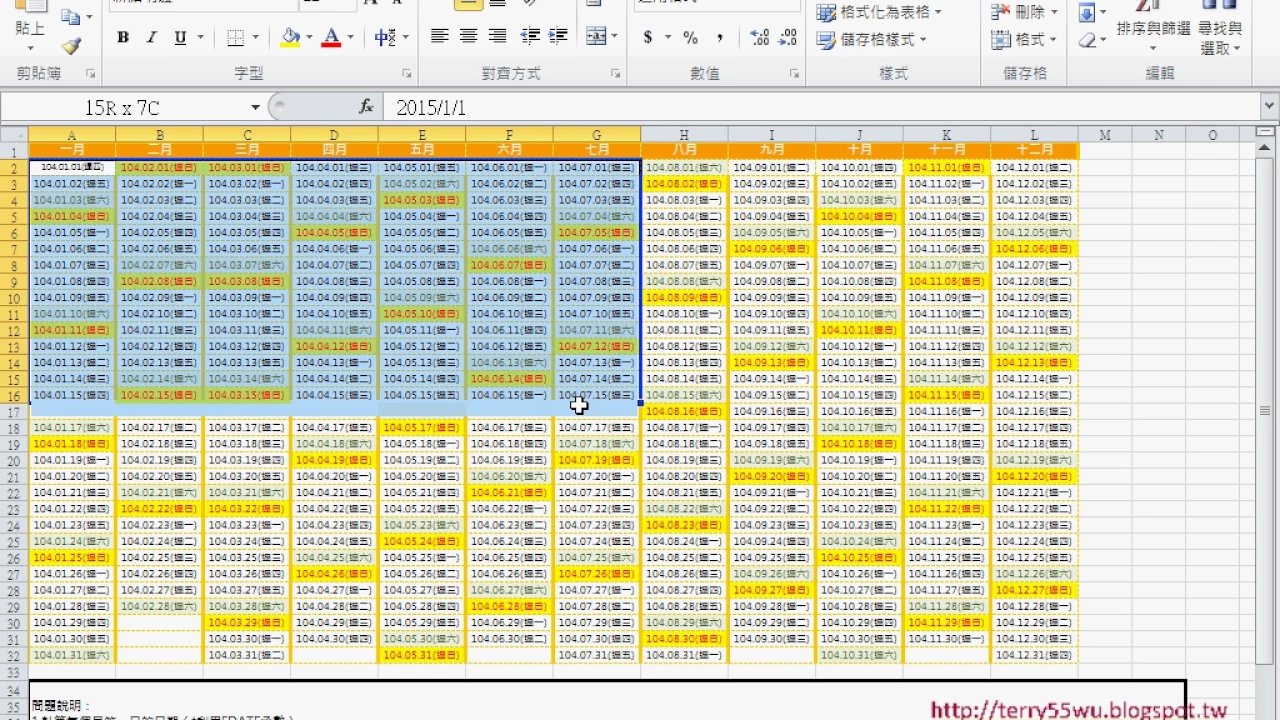Click the Paste (貼上) button
Screen dimensions: 1280x720
point(29,28)
